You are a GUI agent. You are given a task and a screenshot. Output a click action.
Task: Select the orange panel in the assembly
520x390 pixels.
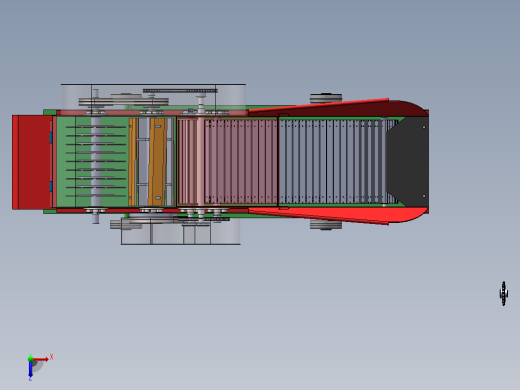tap(157, 162)
